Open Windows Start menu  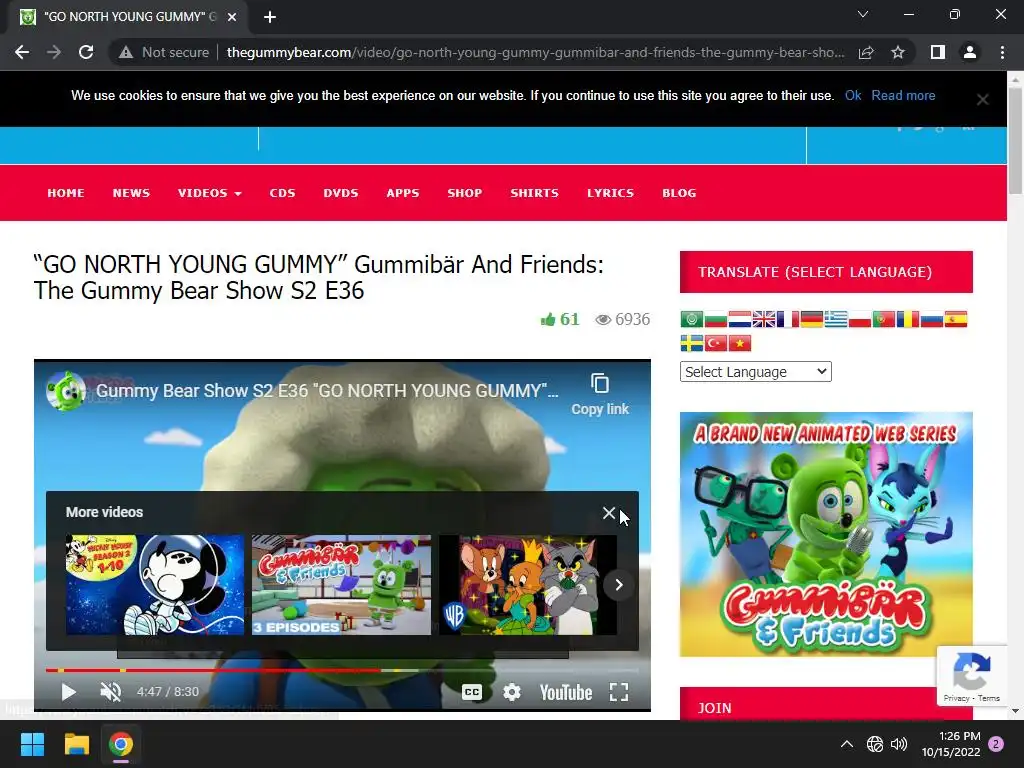(x=32, y=744)
